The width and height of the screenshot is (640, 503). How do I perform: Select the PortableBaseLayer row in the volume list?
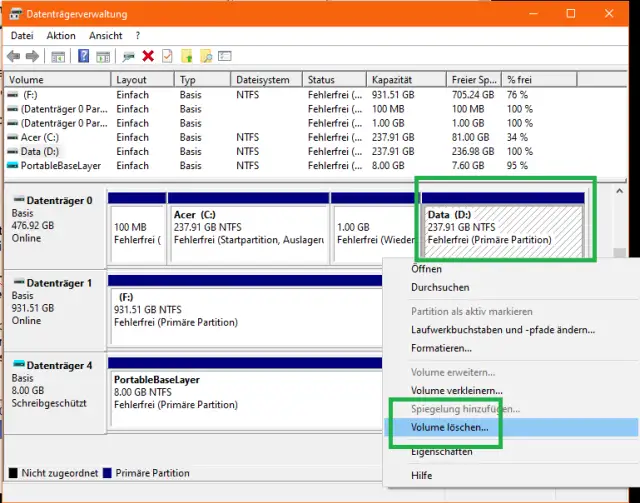click(62, 165)
